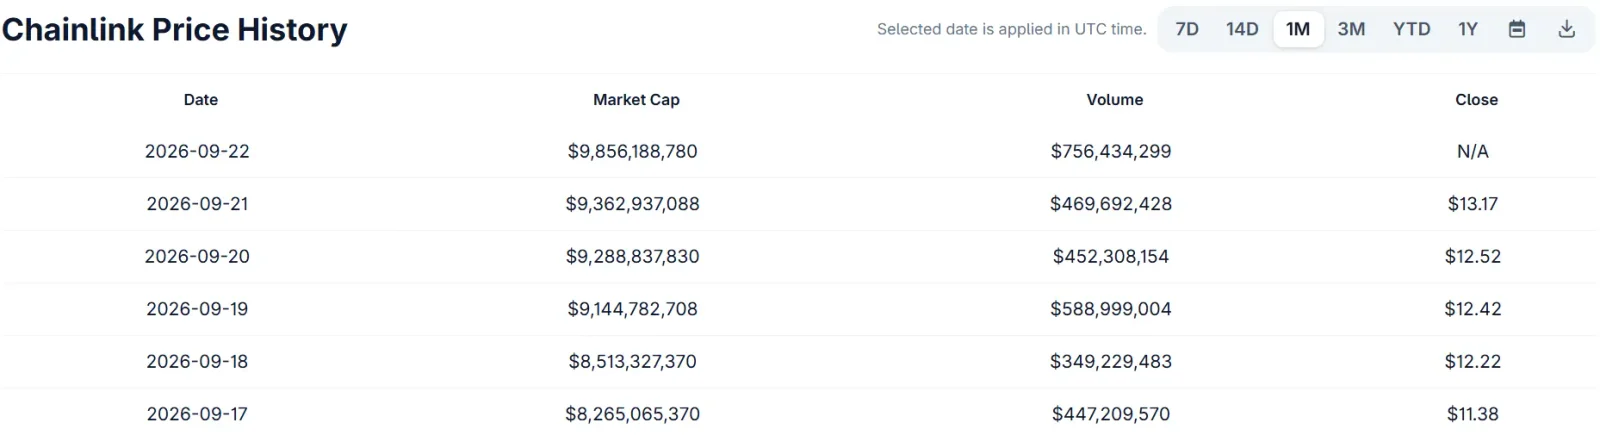The height and width of the screenshot is (435, 1600).
Task: Click market cap $8,265,065,370
Action: click(633, 414)
